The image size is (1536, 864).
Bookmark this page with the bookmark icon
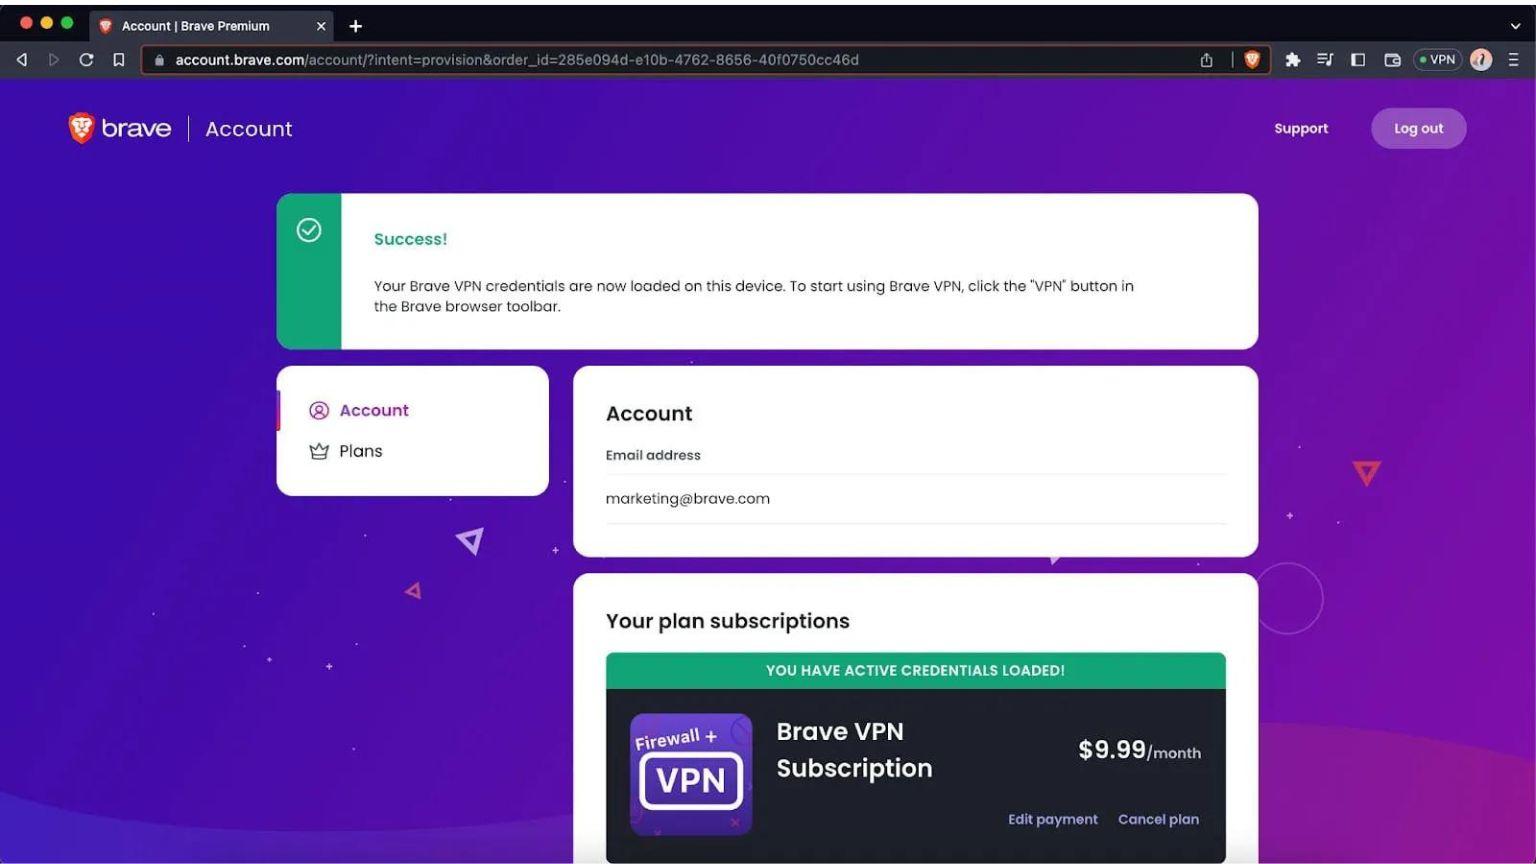pyautogui.click(x=118, y=60)
